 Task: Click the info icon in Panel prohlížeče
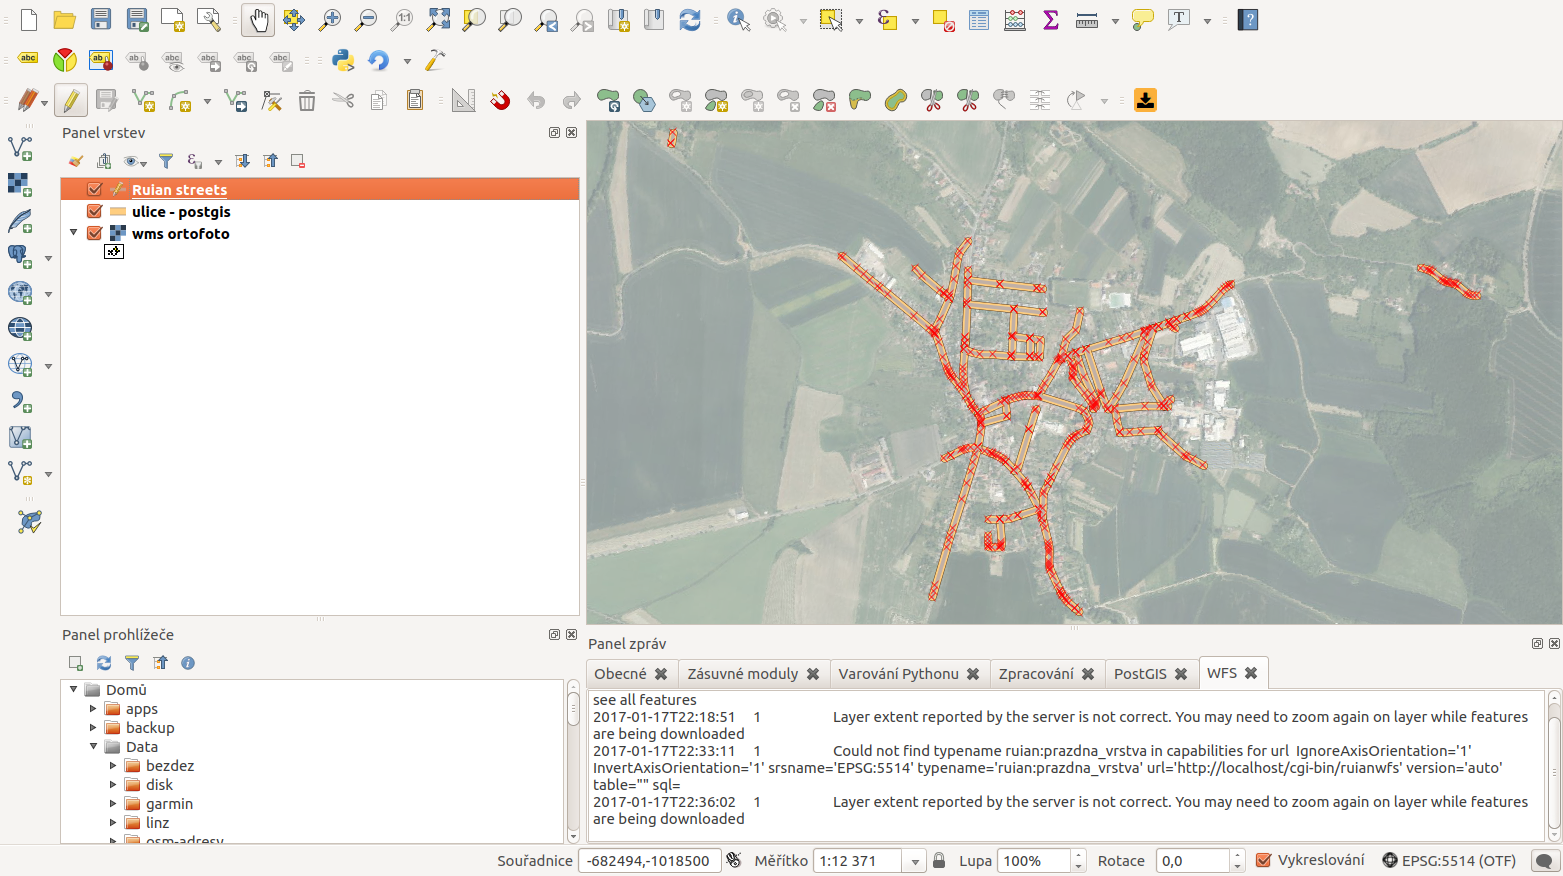click(187, 663)
